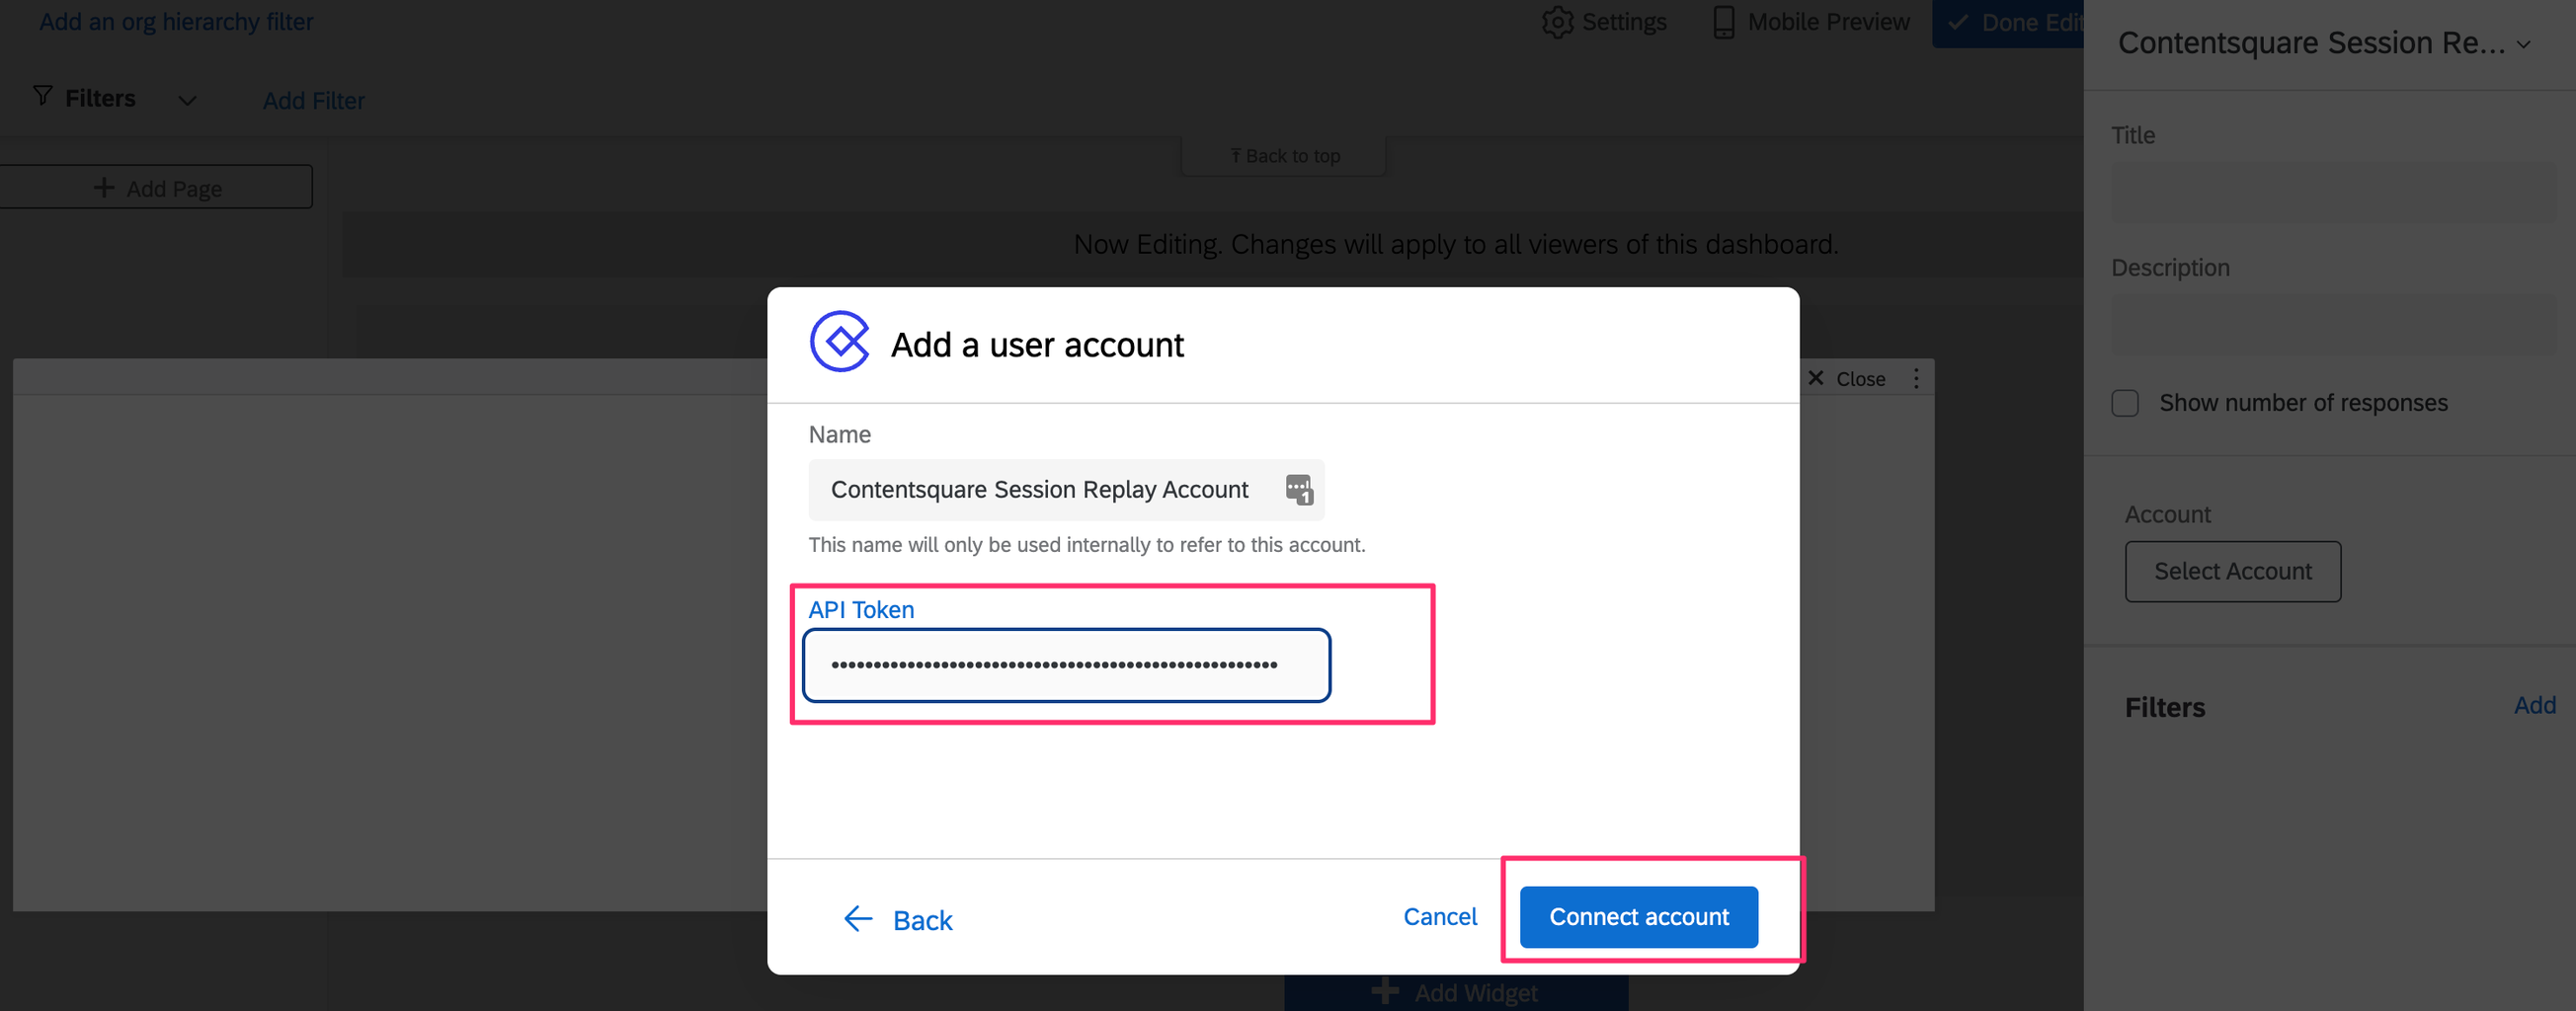Click the Contentsquare logo in dialog header

(x=839, y=342)
